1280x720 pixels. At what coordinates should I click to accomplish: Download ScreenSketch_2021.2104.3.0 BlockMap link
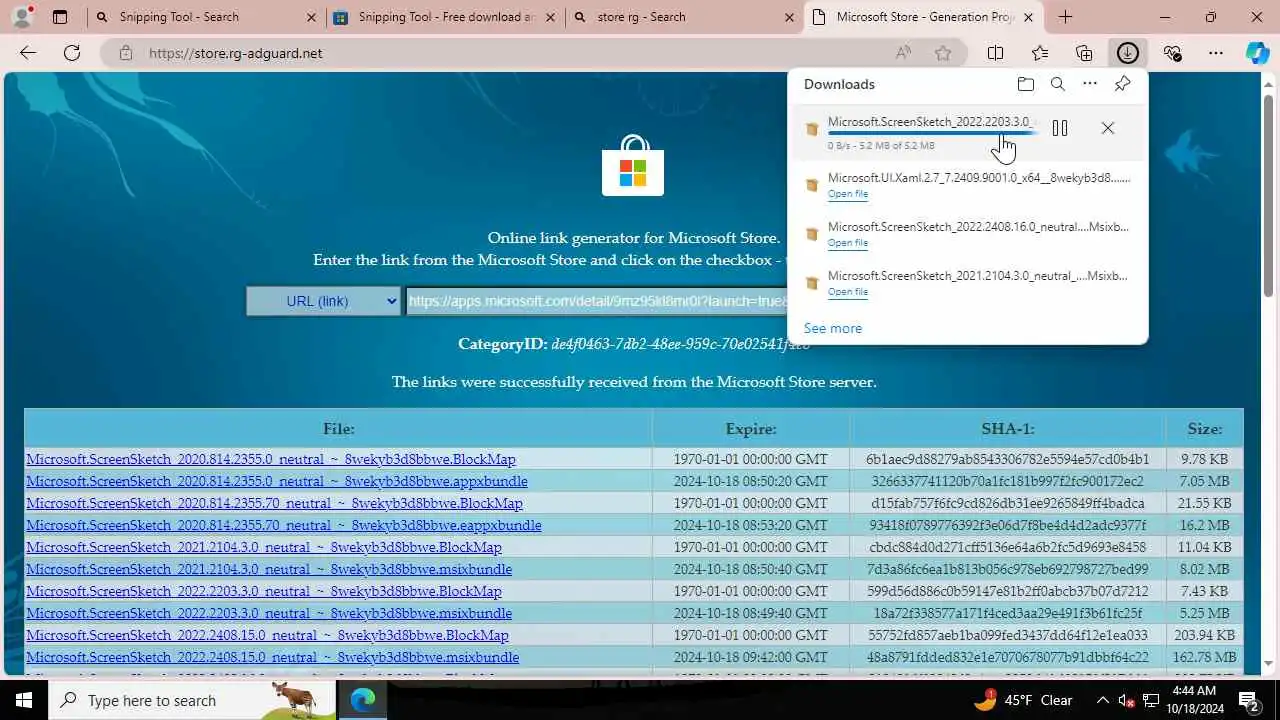click(x=264, y=547)
